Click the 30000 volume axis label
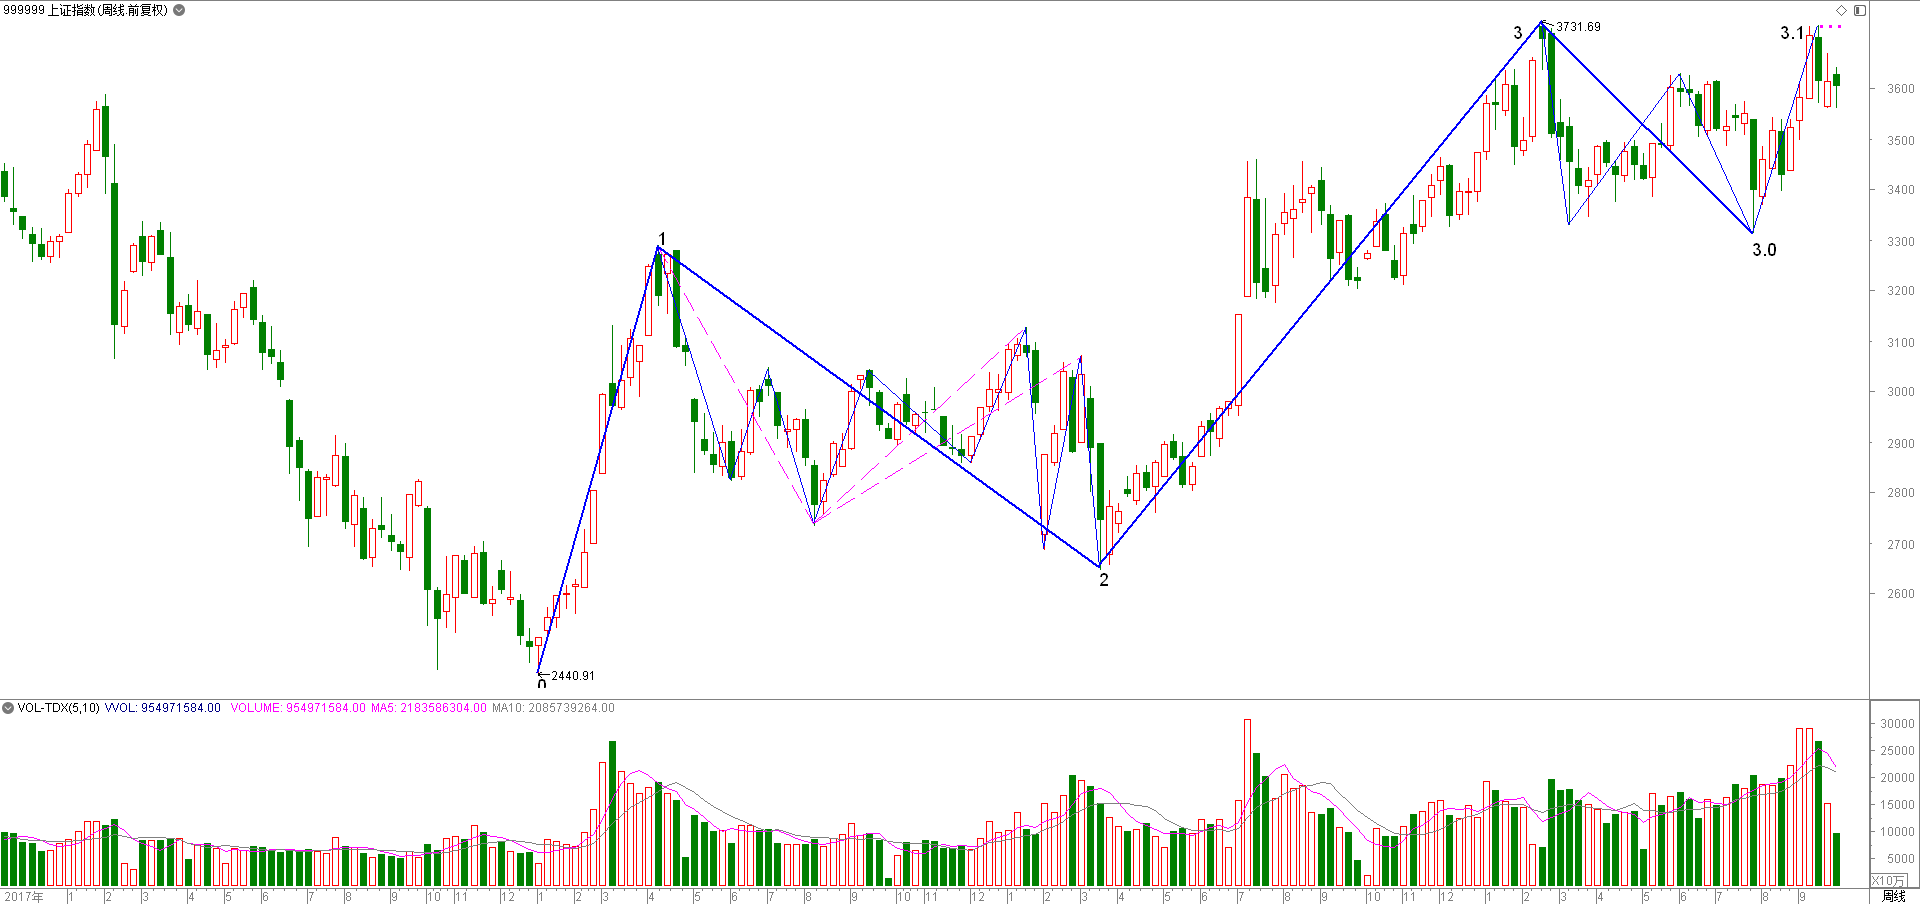This screenshot has width=1920, height=904. (1898, 724)
